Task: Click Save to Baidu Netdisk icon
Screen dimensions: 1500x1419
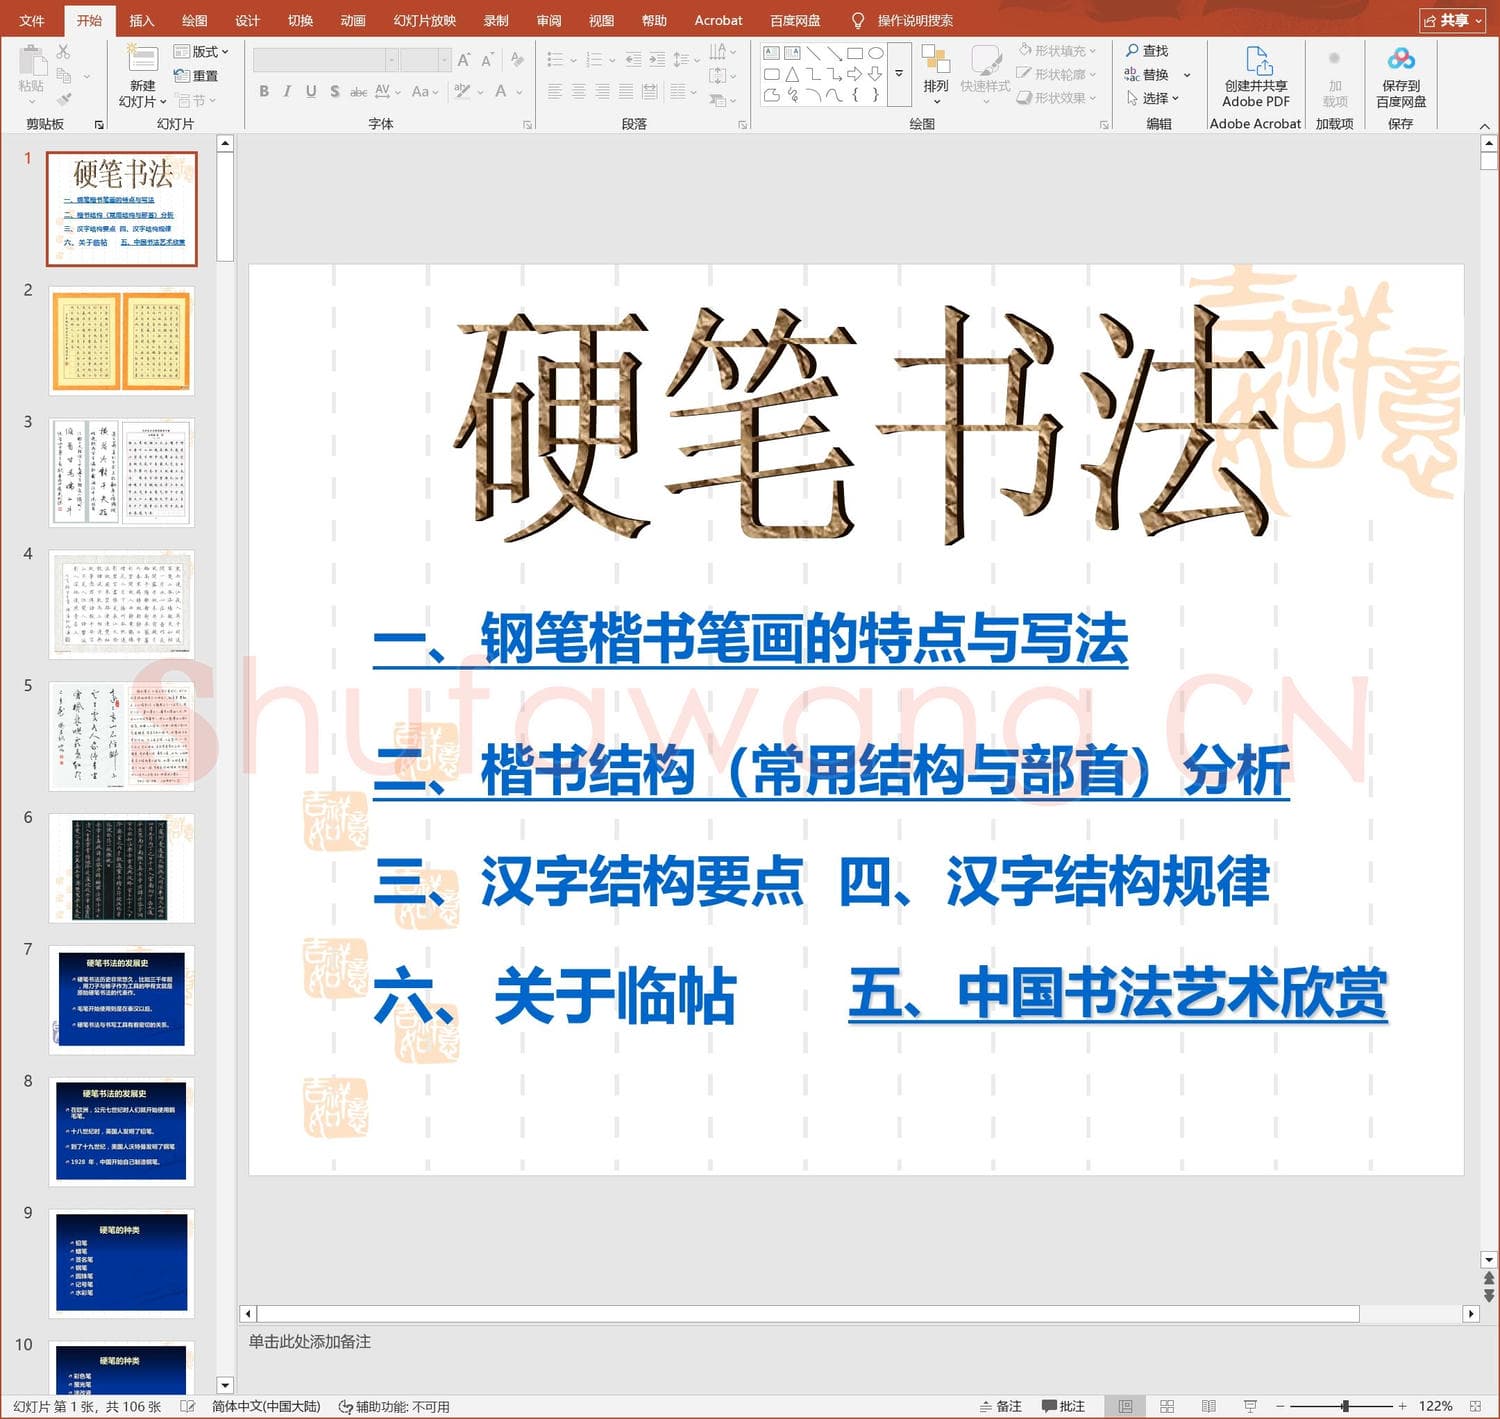Action: point(1401,59)
